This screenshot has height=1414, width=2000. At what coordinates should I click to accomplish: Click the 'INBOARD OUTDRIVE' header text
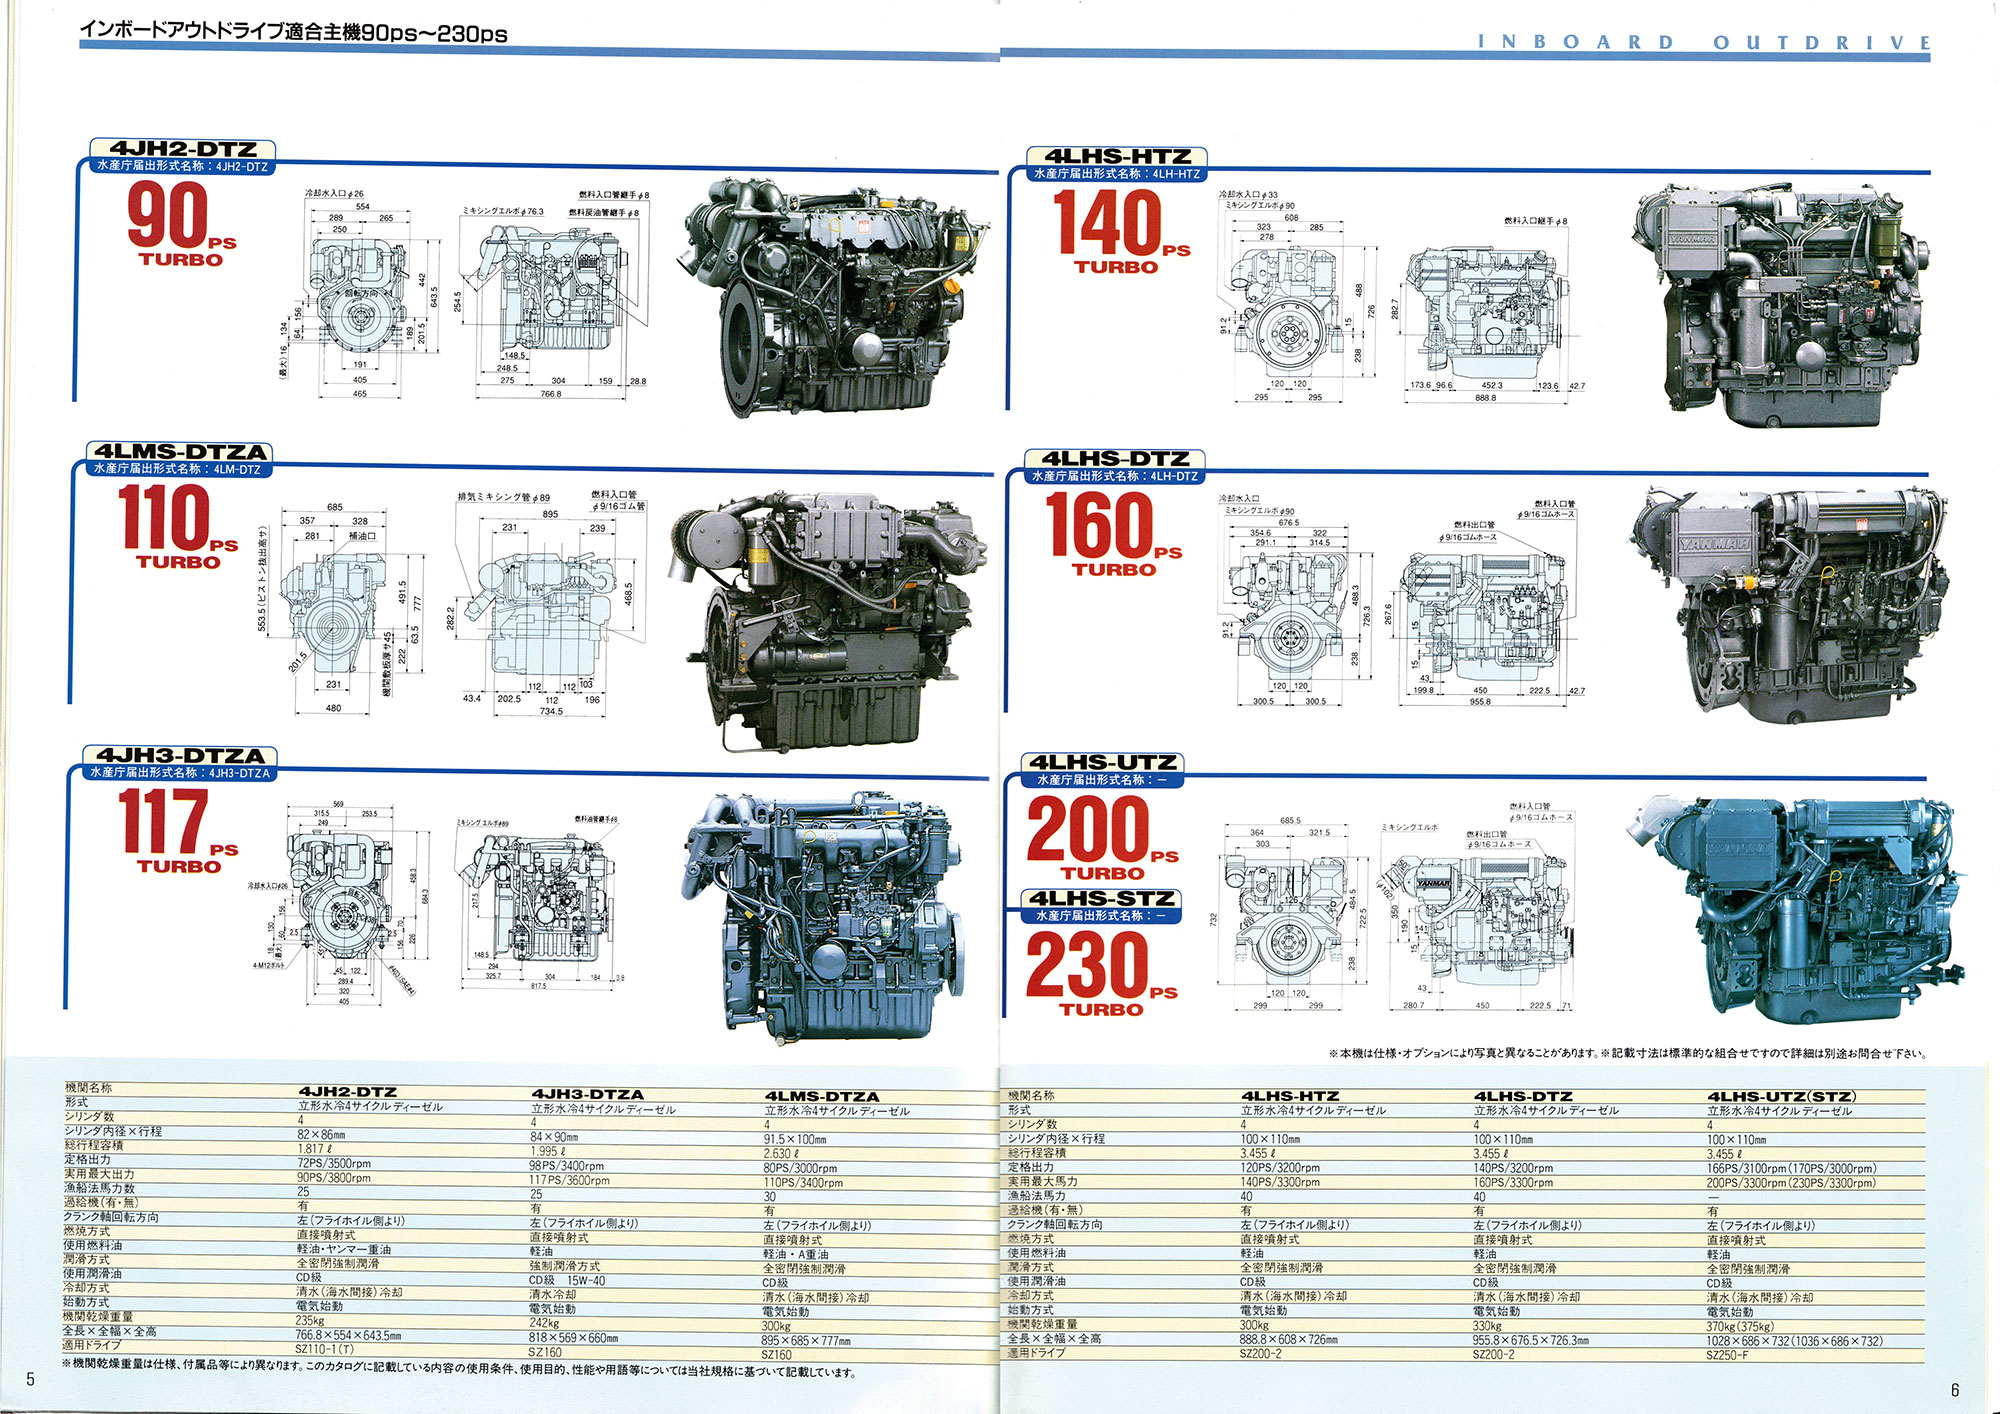coord(1704,42)
